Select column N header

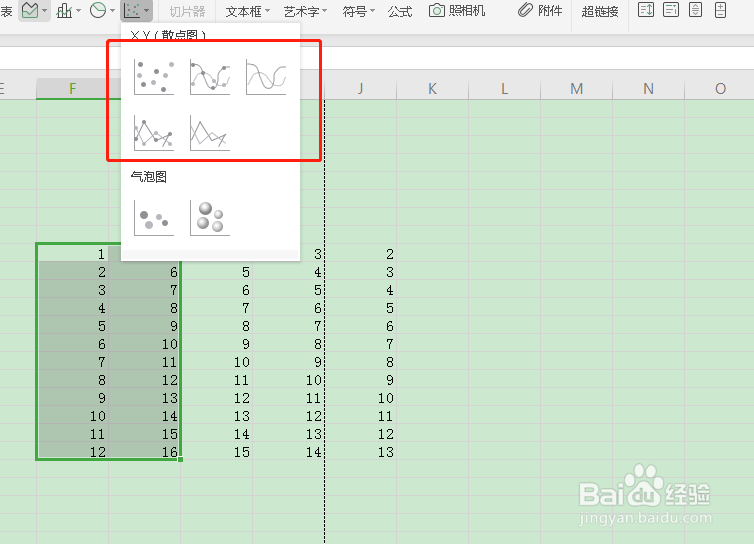(648, 89)
